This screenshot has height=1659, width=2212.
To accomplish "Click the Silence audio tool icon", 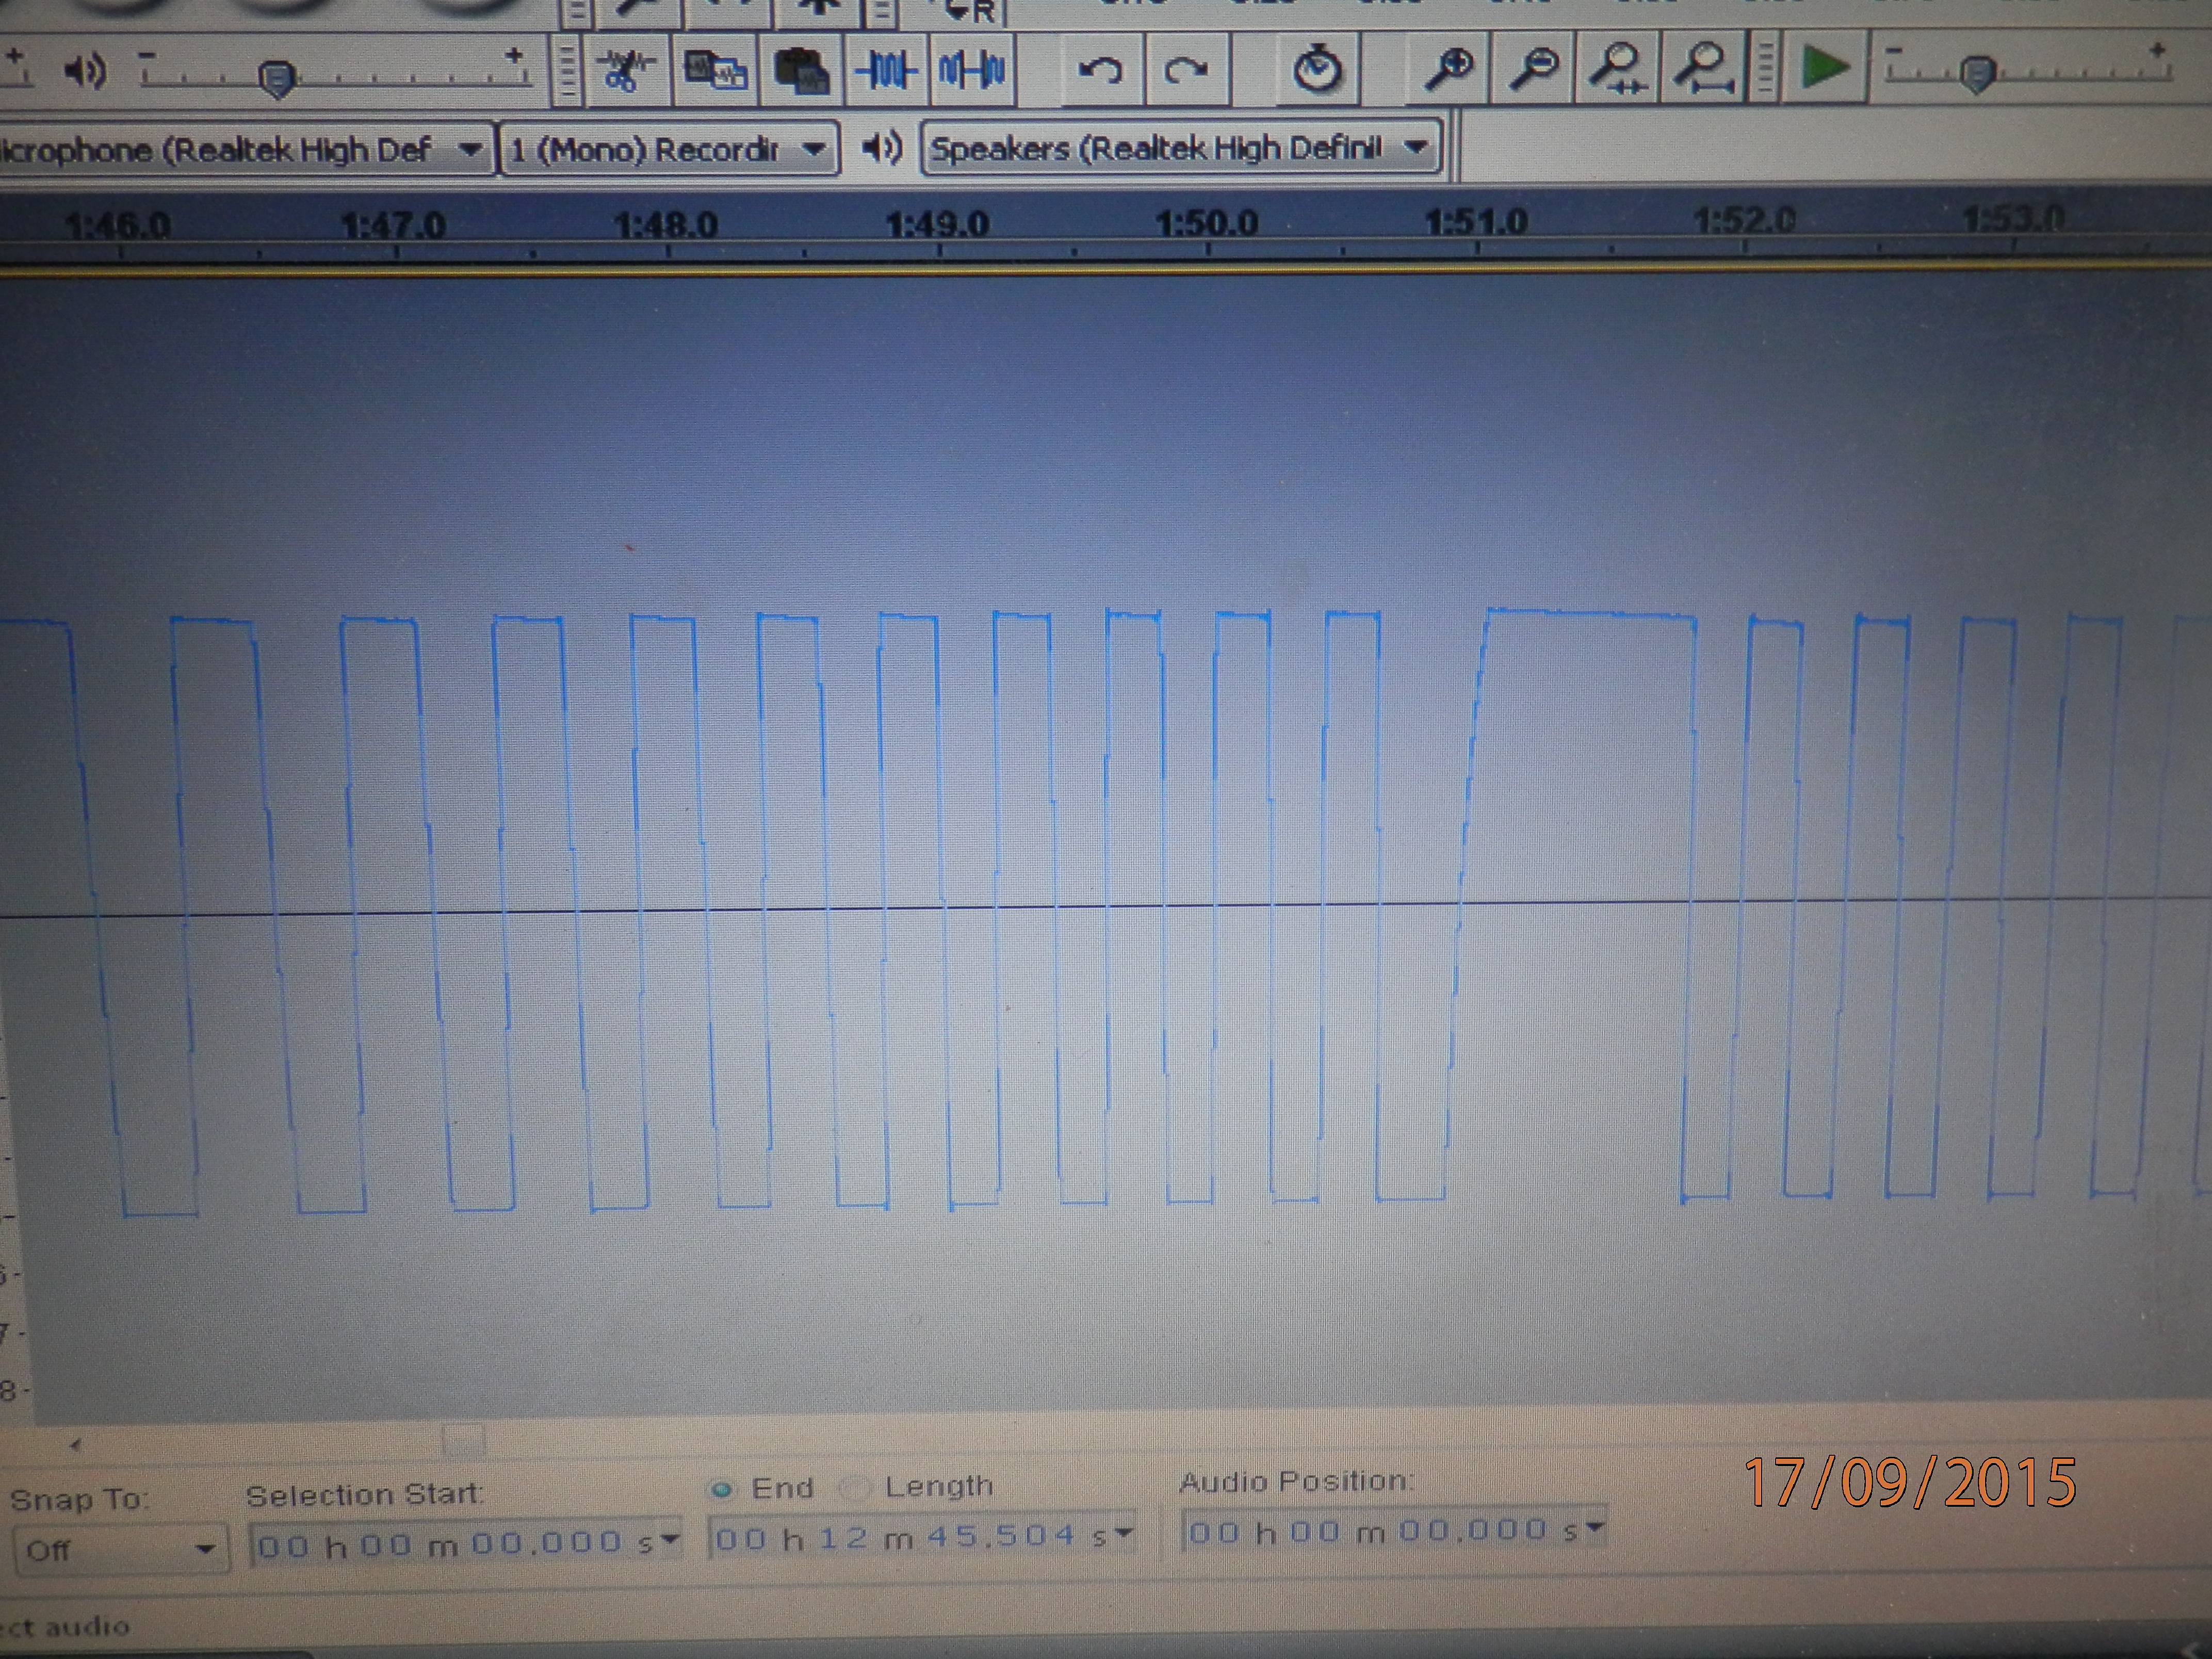I will (x=972, y=70).
